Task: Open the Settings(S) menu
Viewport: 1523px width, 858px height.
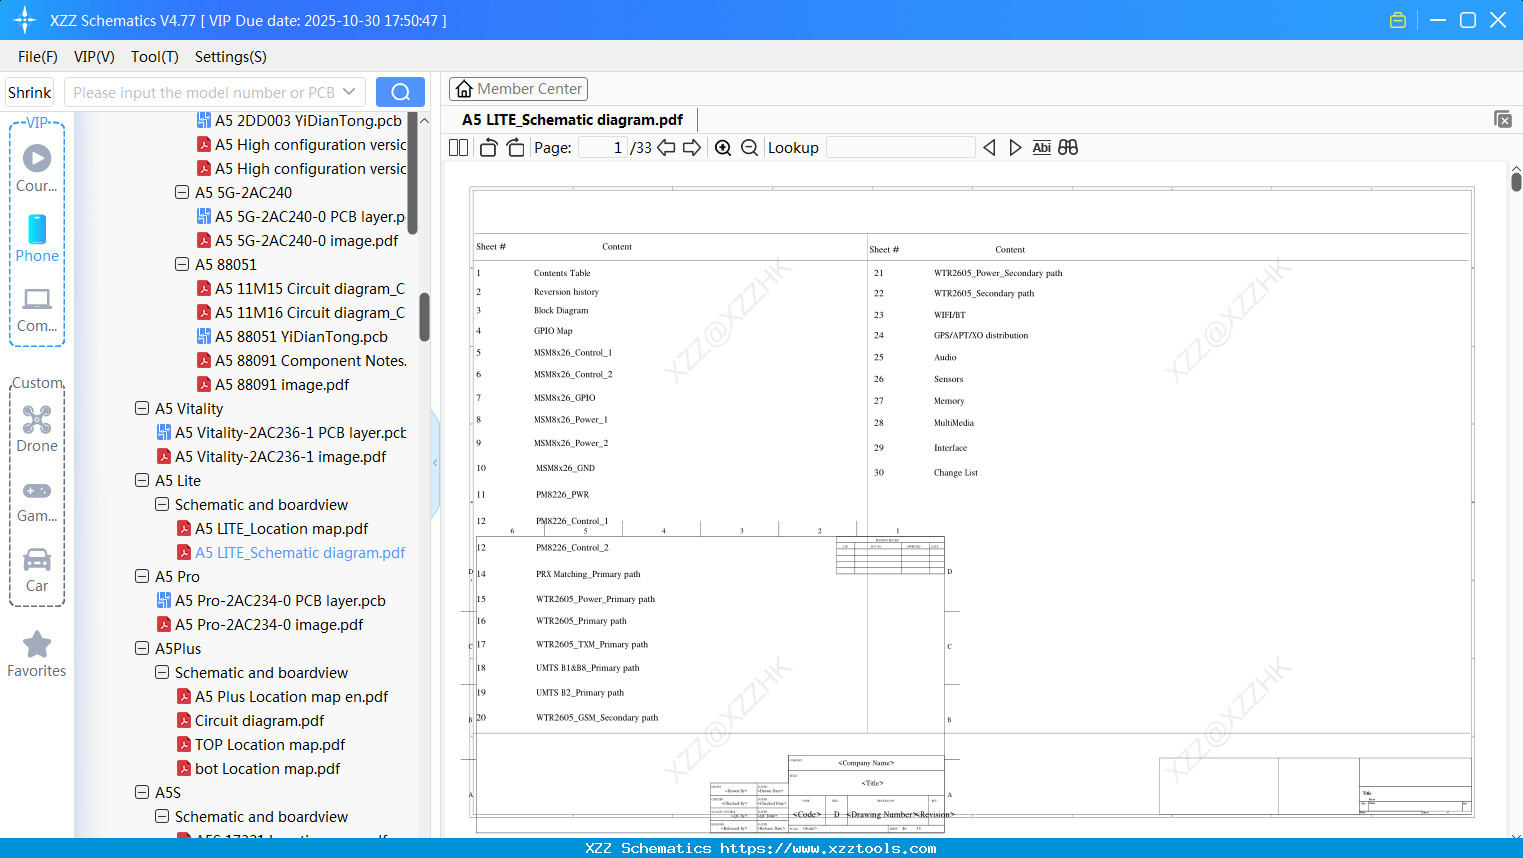Action: point(231,57)
